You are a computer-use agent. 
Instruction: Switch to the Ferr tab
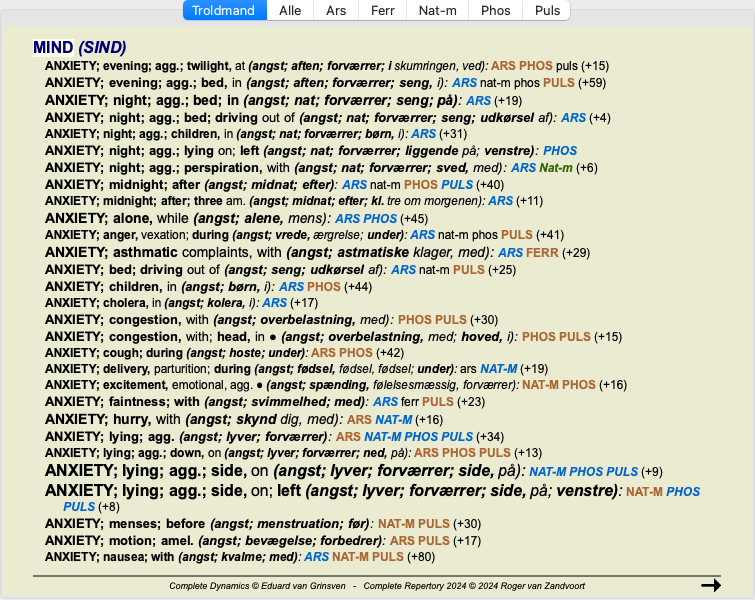point(382,10)
